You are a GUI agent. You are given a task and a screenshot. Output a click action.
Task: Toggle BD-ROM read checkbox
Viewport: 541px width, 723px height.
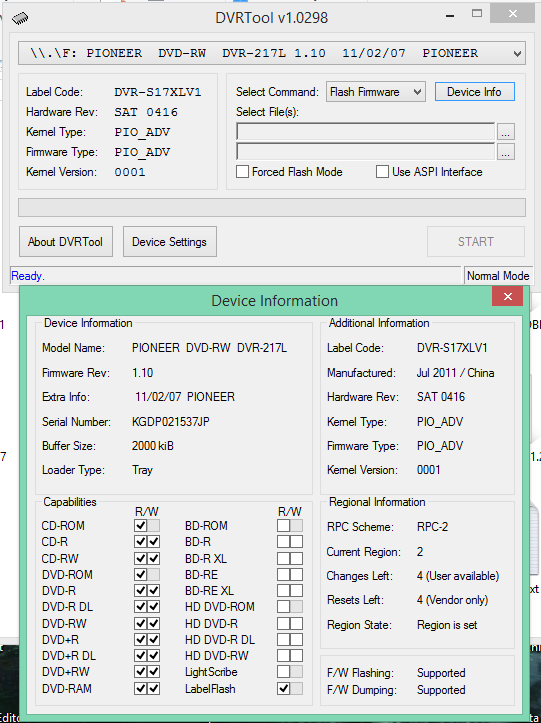click(284, 526)
